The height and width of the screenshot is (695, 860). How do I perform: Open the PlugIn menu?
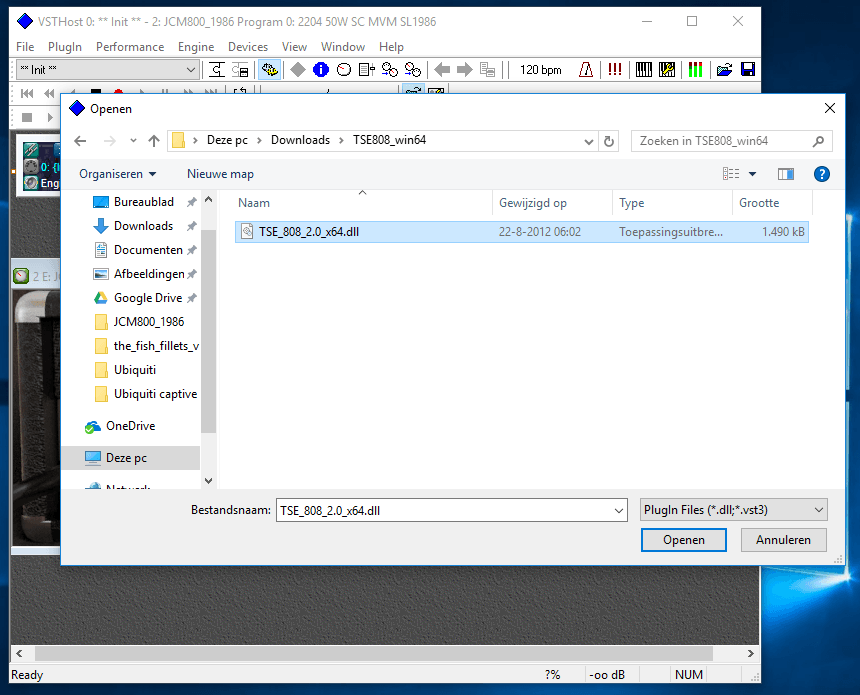(65, 47)
